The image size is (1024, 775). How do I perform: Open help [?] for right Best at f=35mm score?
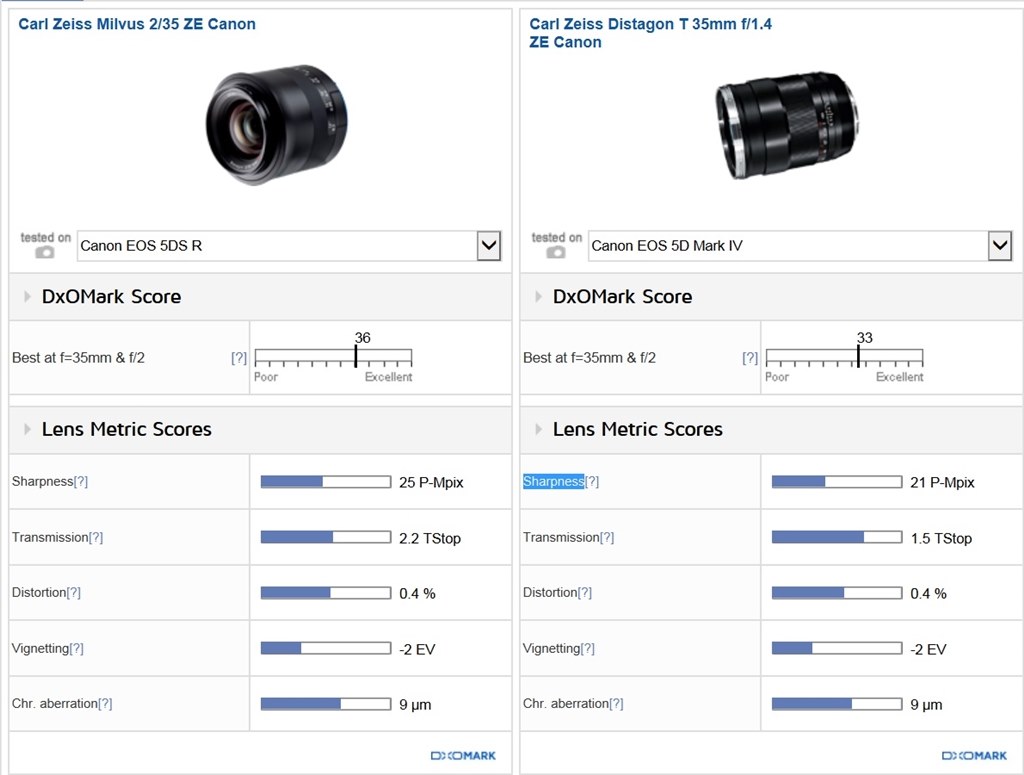(x=750, y=358)
